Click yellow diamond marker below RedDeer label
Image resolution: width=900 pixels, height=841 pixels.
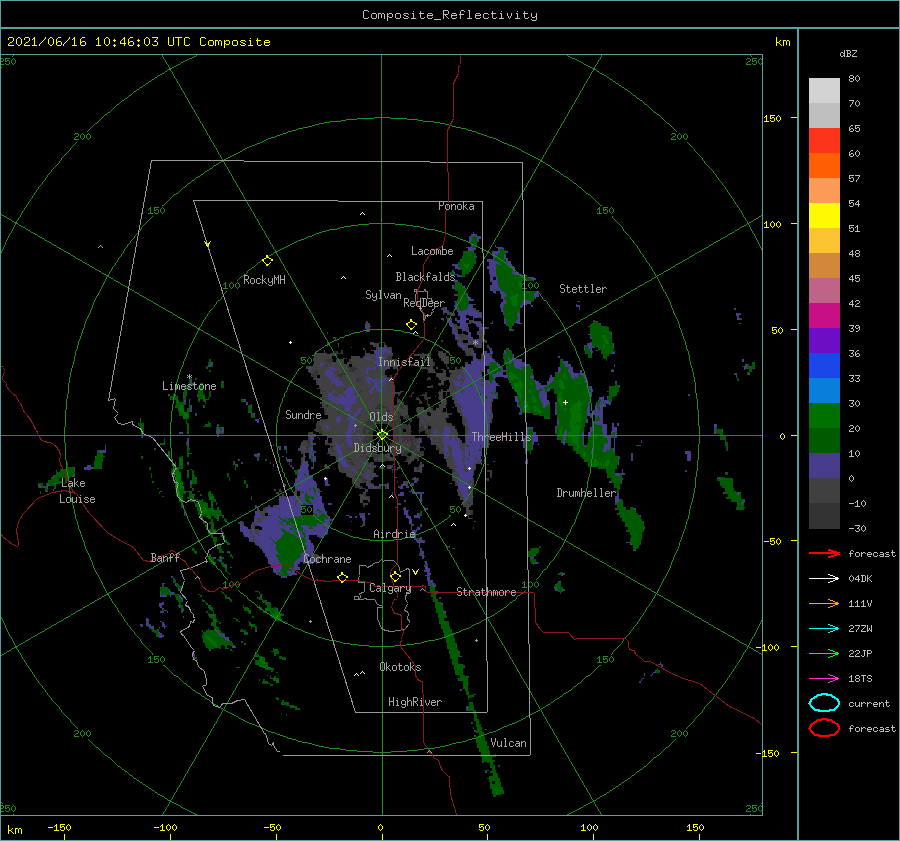[x=411, y=324]
